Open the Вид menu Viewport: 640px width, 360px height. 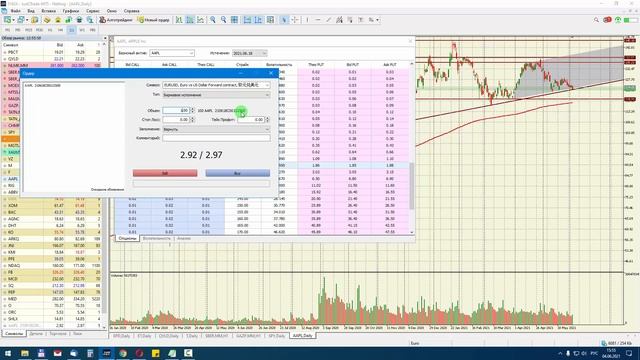pyautogui.click(x=31, y=11)
